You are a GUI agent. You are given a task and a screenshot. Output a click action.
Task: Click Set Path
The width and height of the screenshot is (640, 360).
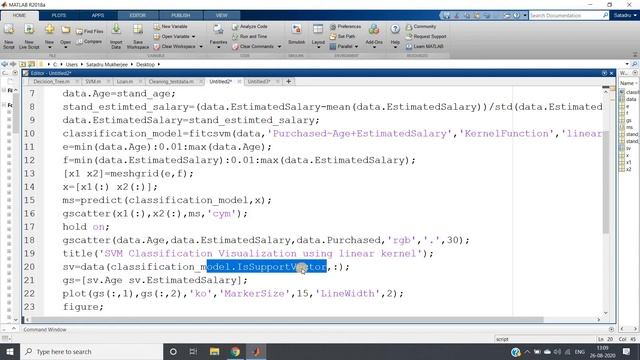pos(342,36)
